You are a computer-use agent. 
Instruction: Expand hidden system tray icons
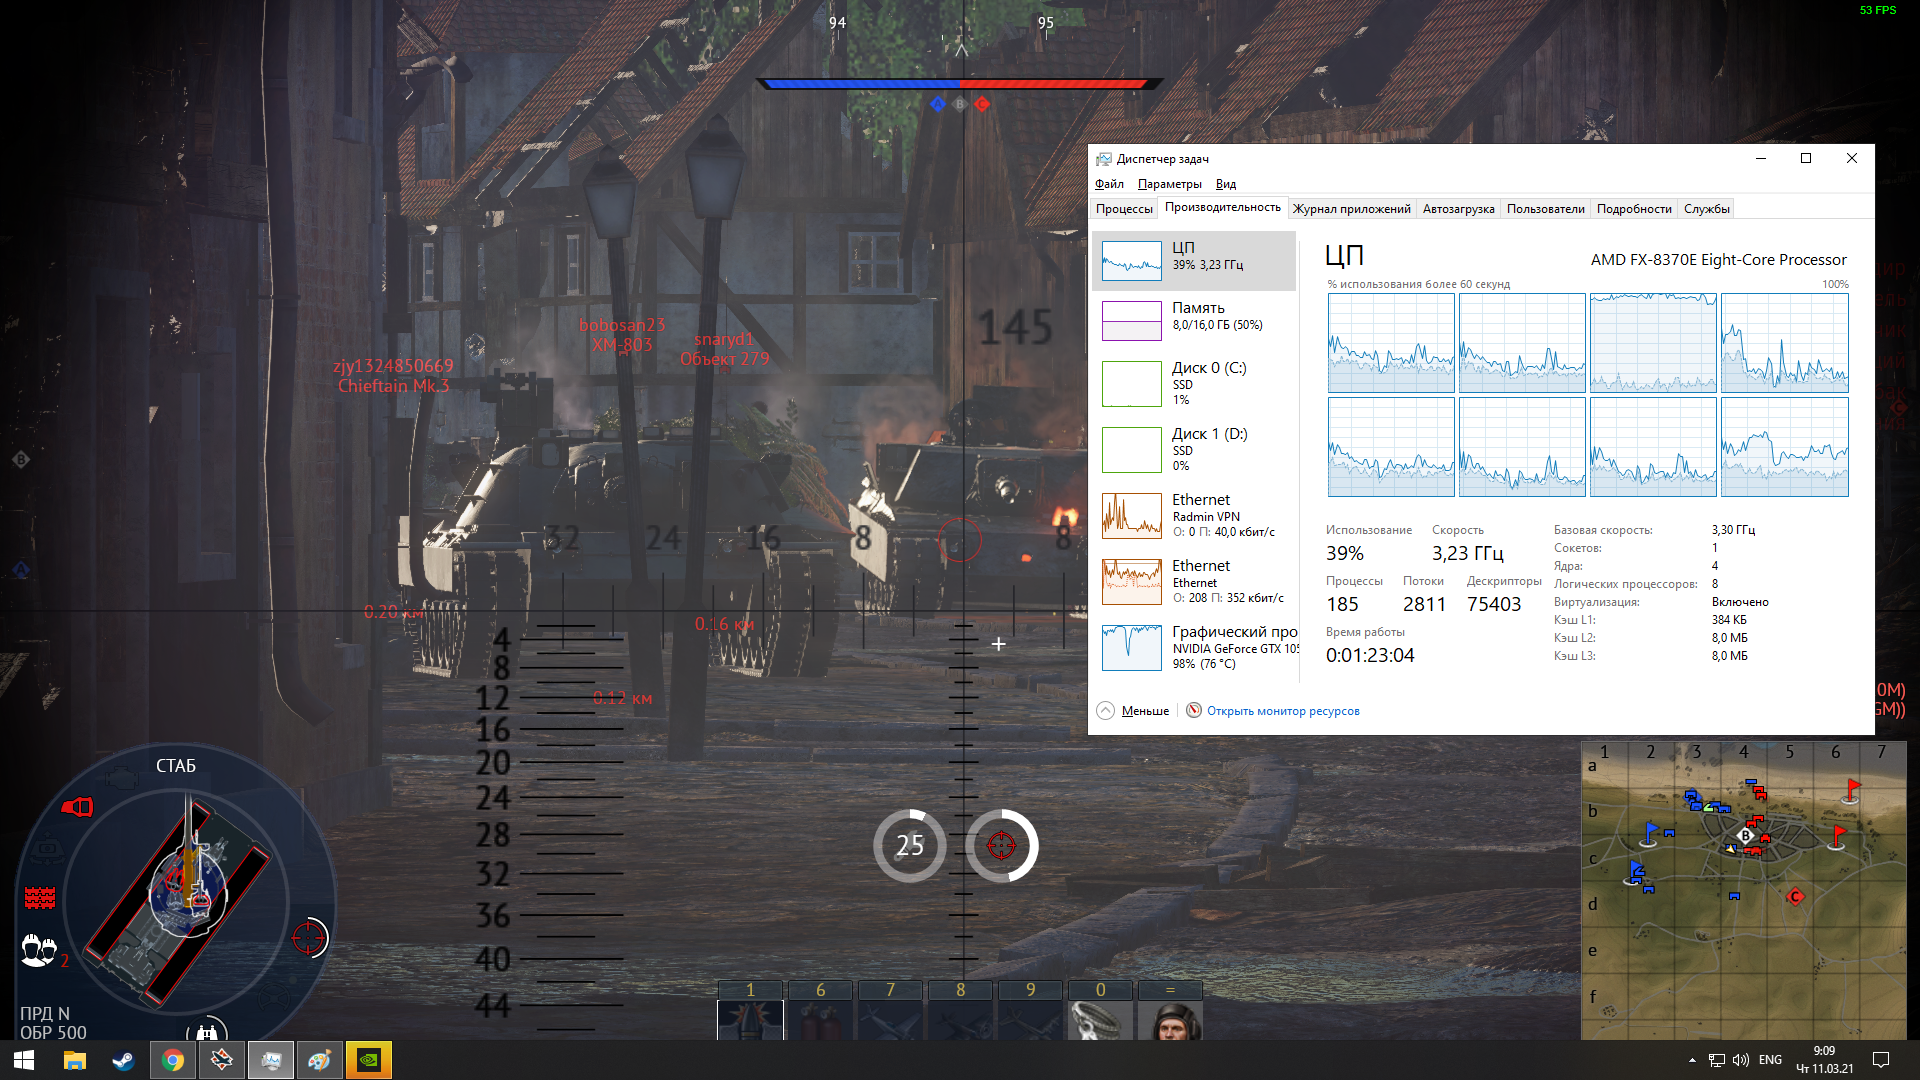pyautogui.click(x=1692, y=1060)
